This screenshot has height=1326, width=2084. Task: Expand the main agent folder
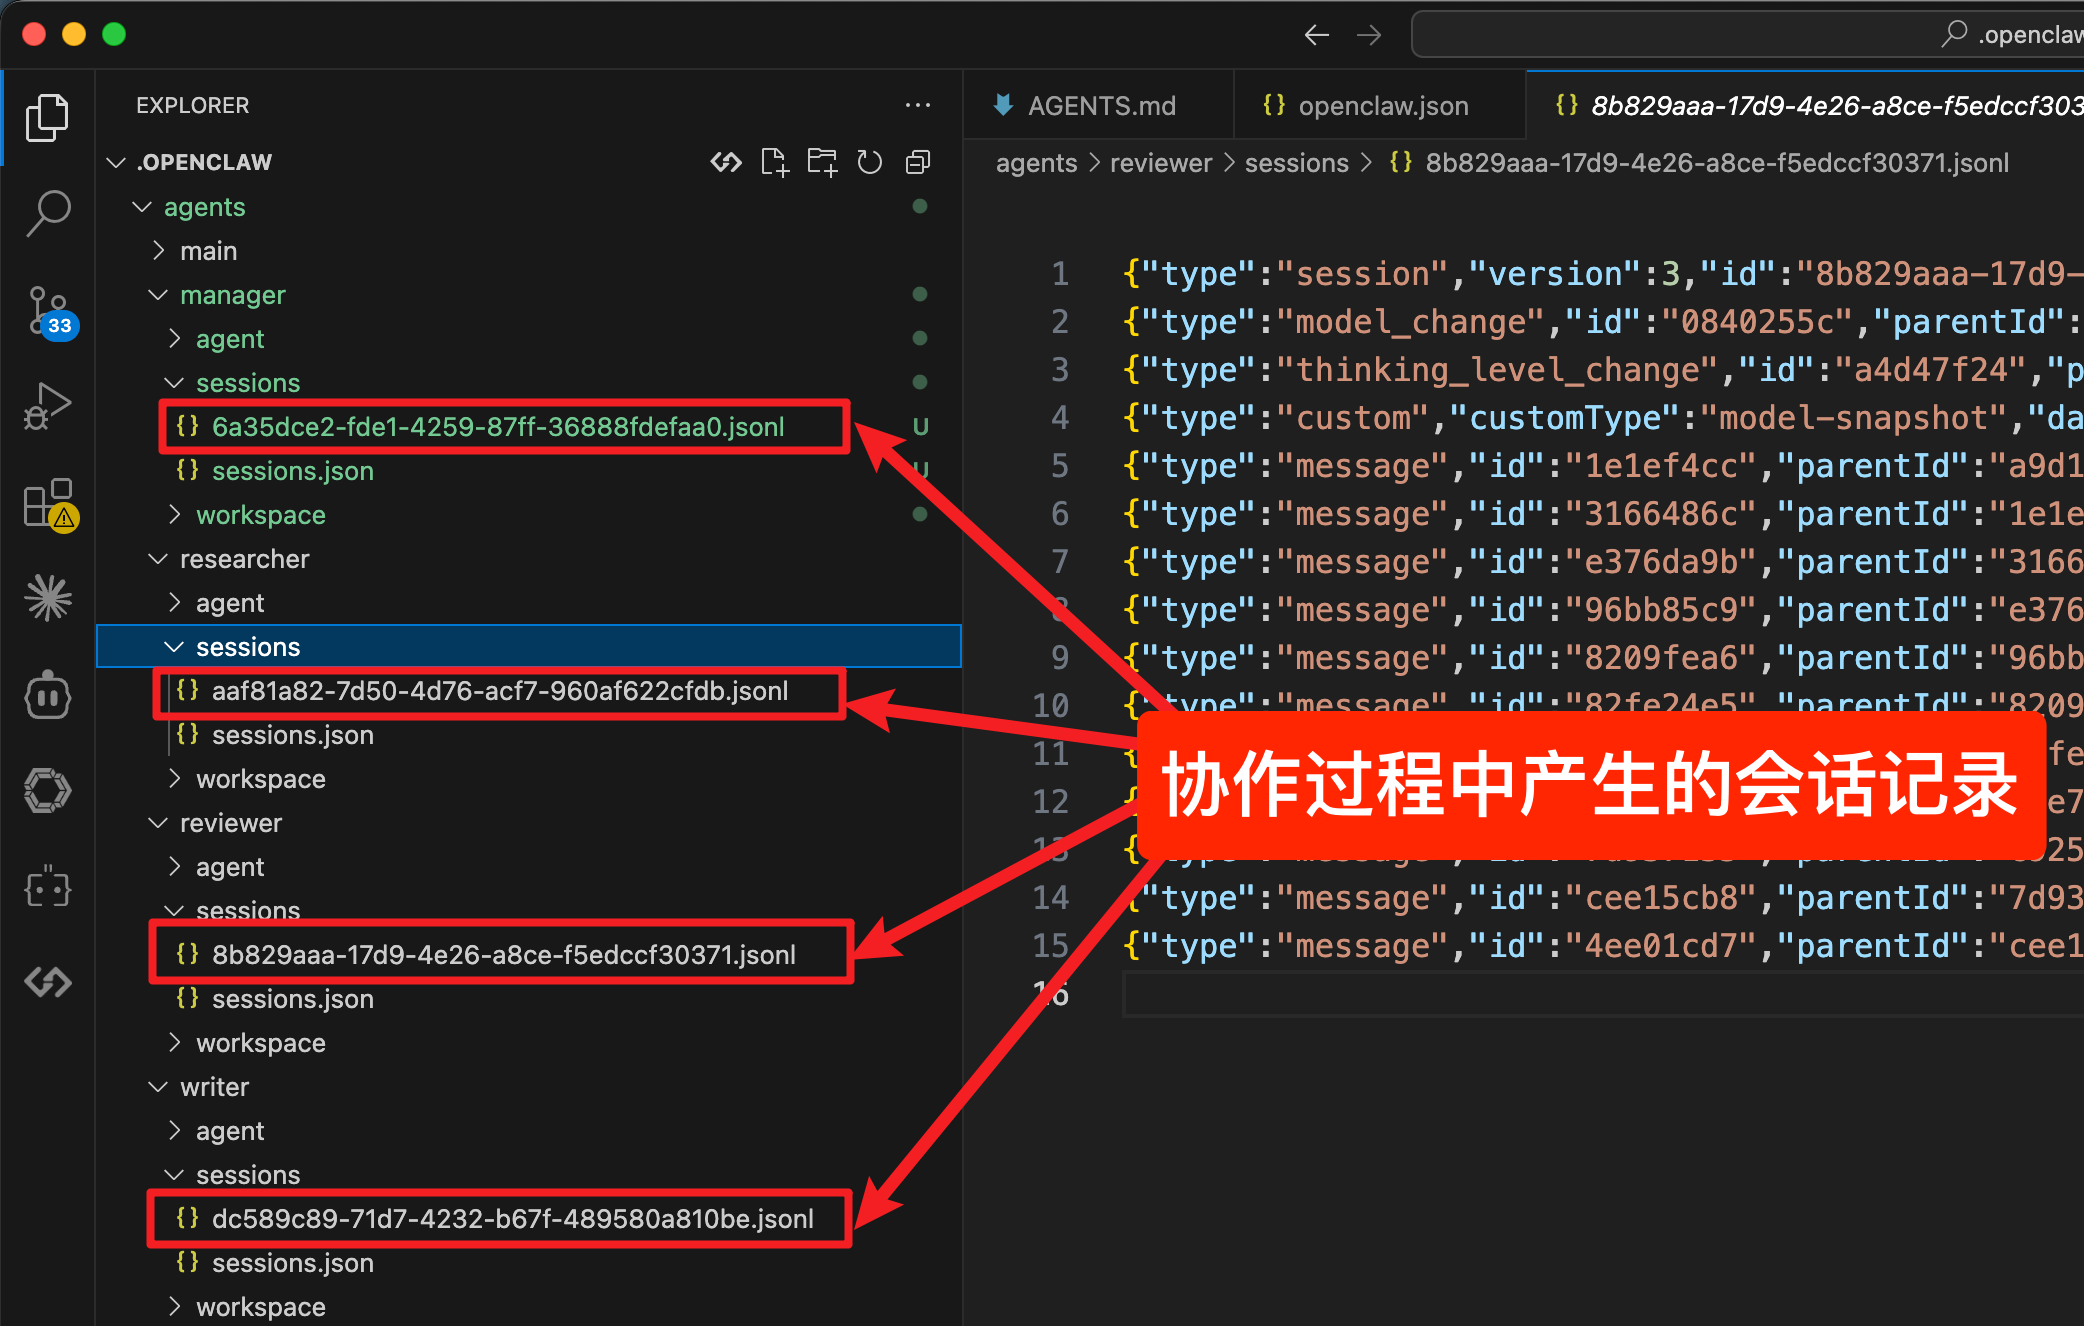(x=208, y=251)
